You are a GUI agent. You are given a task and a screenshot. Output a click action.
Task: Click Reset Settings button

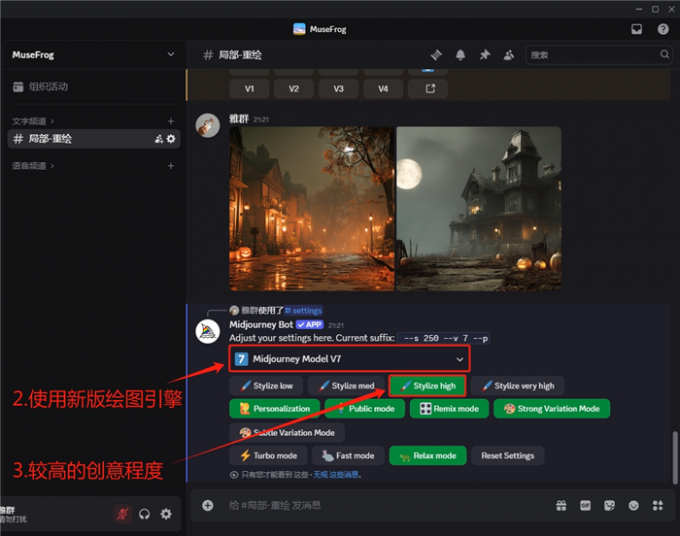tap(508, 455)
